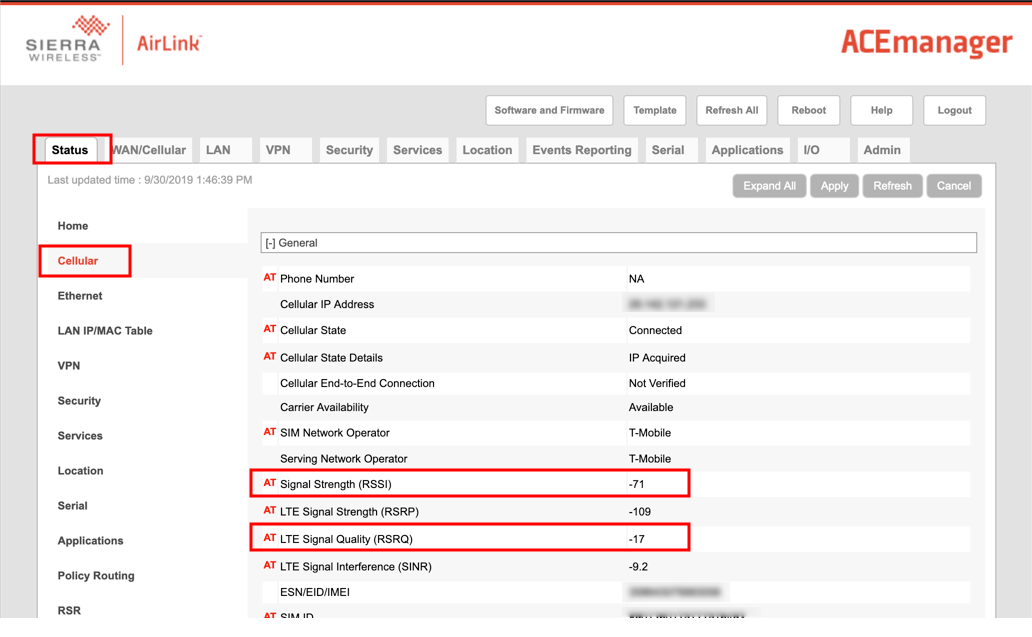1032x637 pixels.
Task: Click the AT icon beside Cellular State Details
Action: [269, 357]
